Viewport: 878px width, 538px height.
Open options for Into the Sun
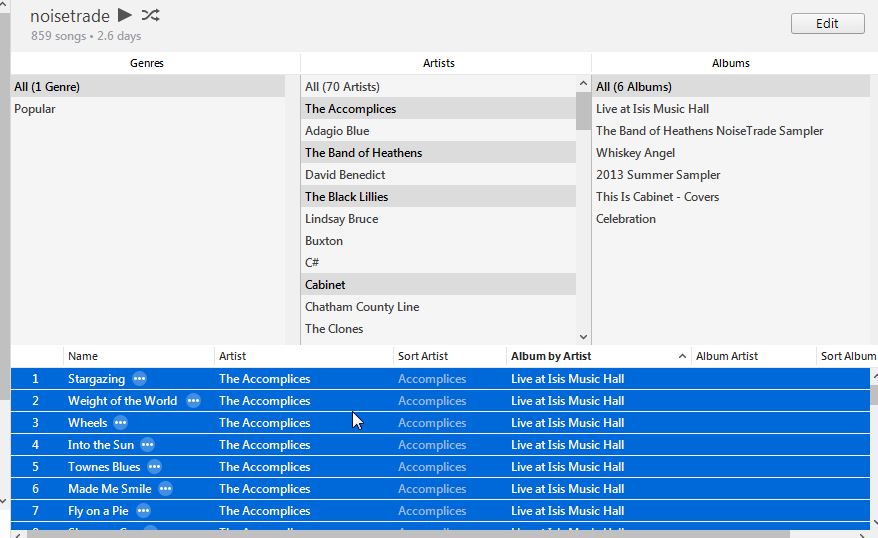[147, 445]
